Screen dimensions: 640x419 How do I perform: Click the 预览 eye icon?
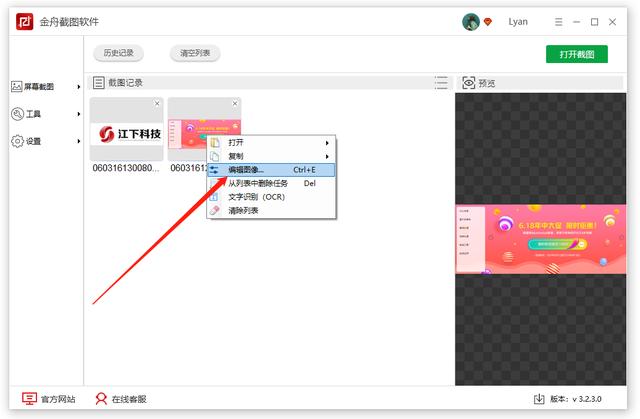click(469, 83)
